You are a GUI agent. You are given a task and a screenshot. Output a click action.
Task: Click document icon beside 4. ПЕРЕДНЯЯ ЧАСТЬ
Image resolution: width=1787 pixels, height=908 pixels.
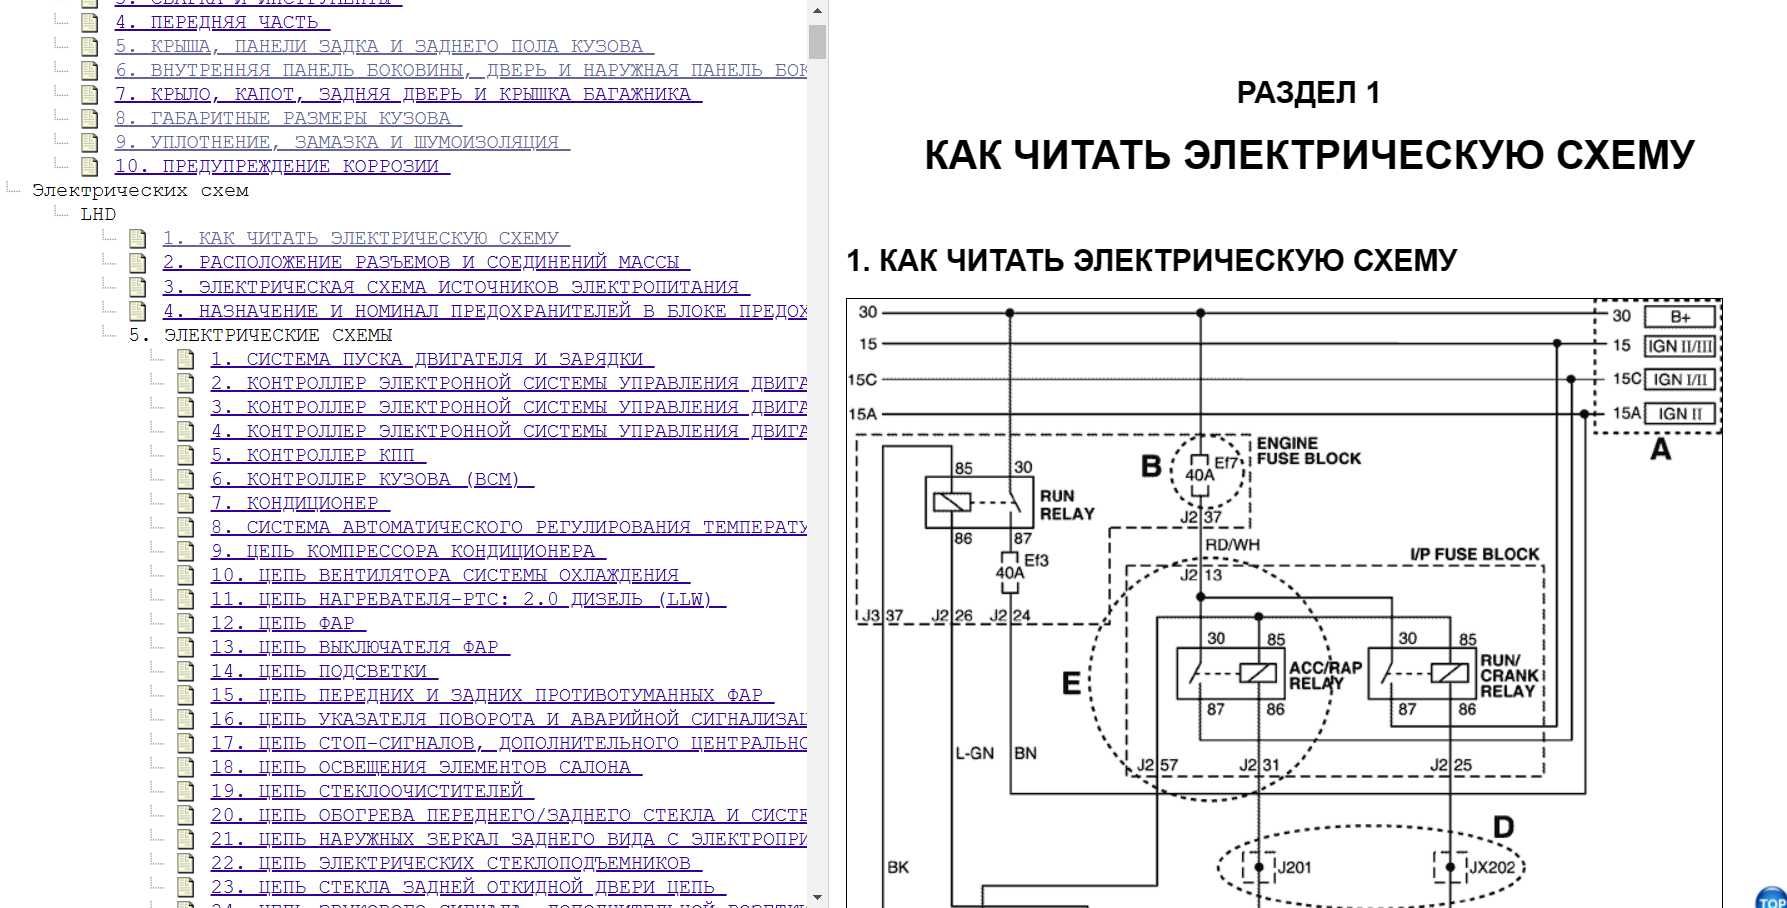(90, 22)
